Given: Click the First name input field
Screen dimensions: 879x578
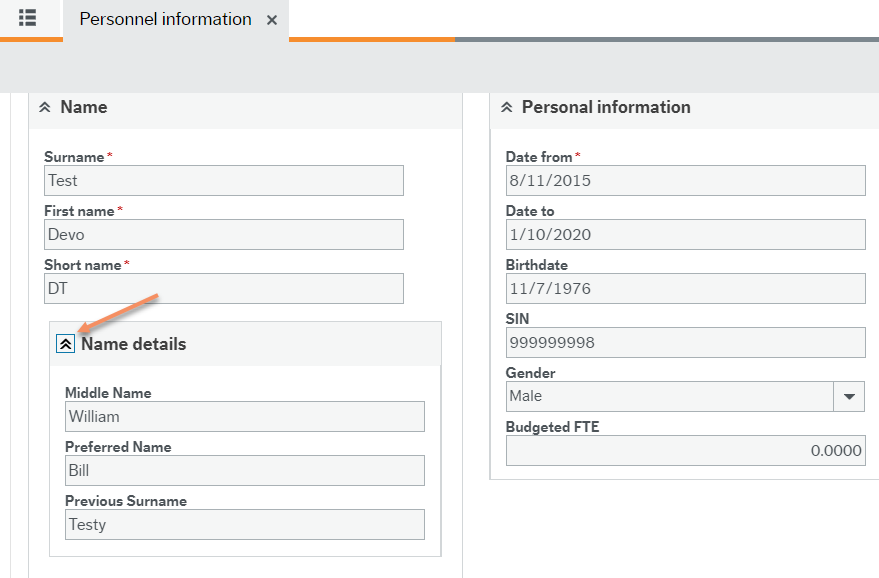Looking at the screenshot, I should click(224, 235).
